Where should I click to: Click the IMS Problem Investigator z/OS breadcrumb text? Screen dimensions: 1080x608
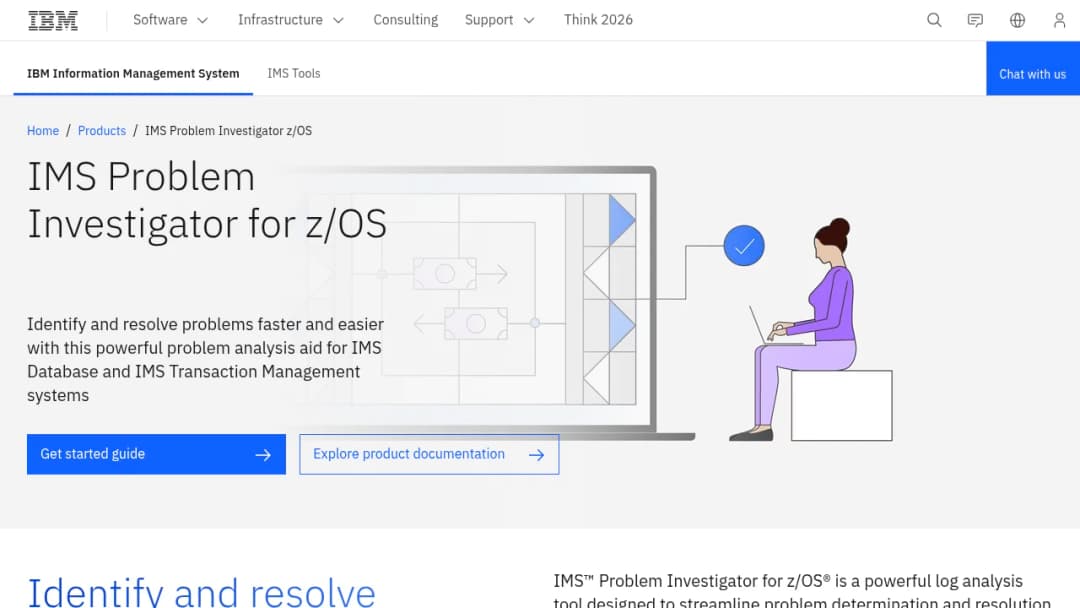tap(228, 131)
